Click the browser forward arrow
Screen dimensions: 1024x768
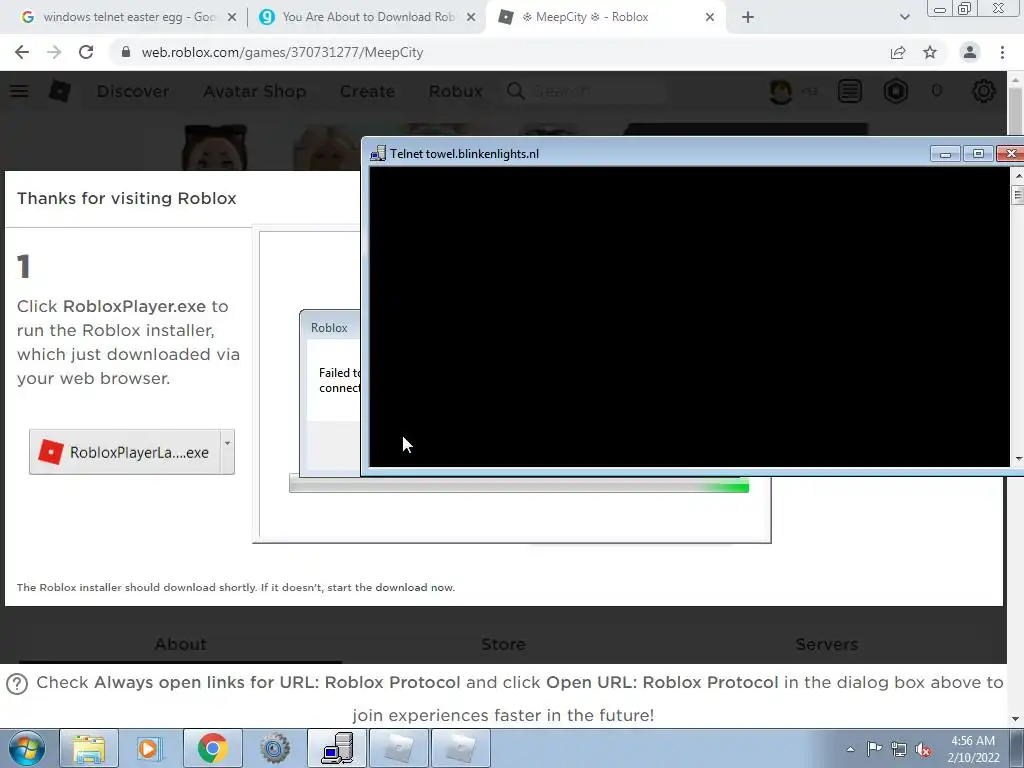tap(54, 52)
